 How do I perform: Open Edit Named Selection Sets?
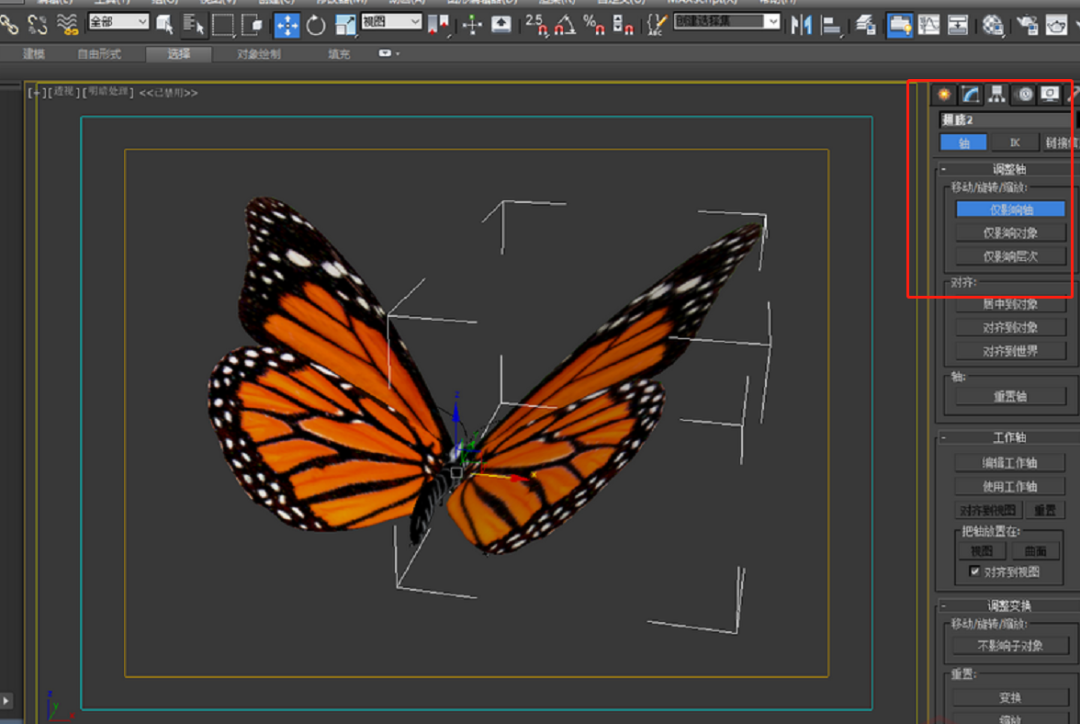pyautogui.click(x=656, y=25)
